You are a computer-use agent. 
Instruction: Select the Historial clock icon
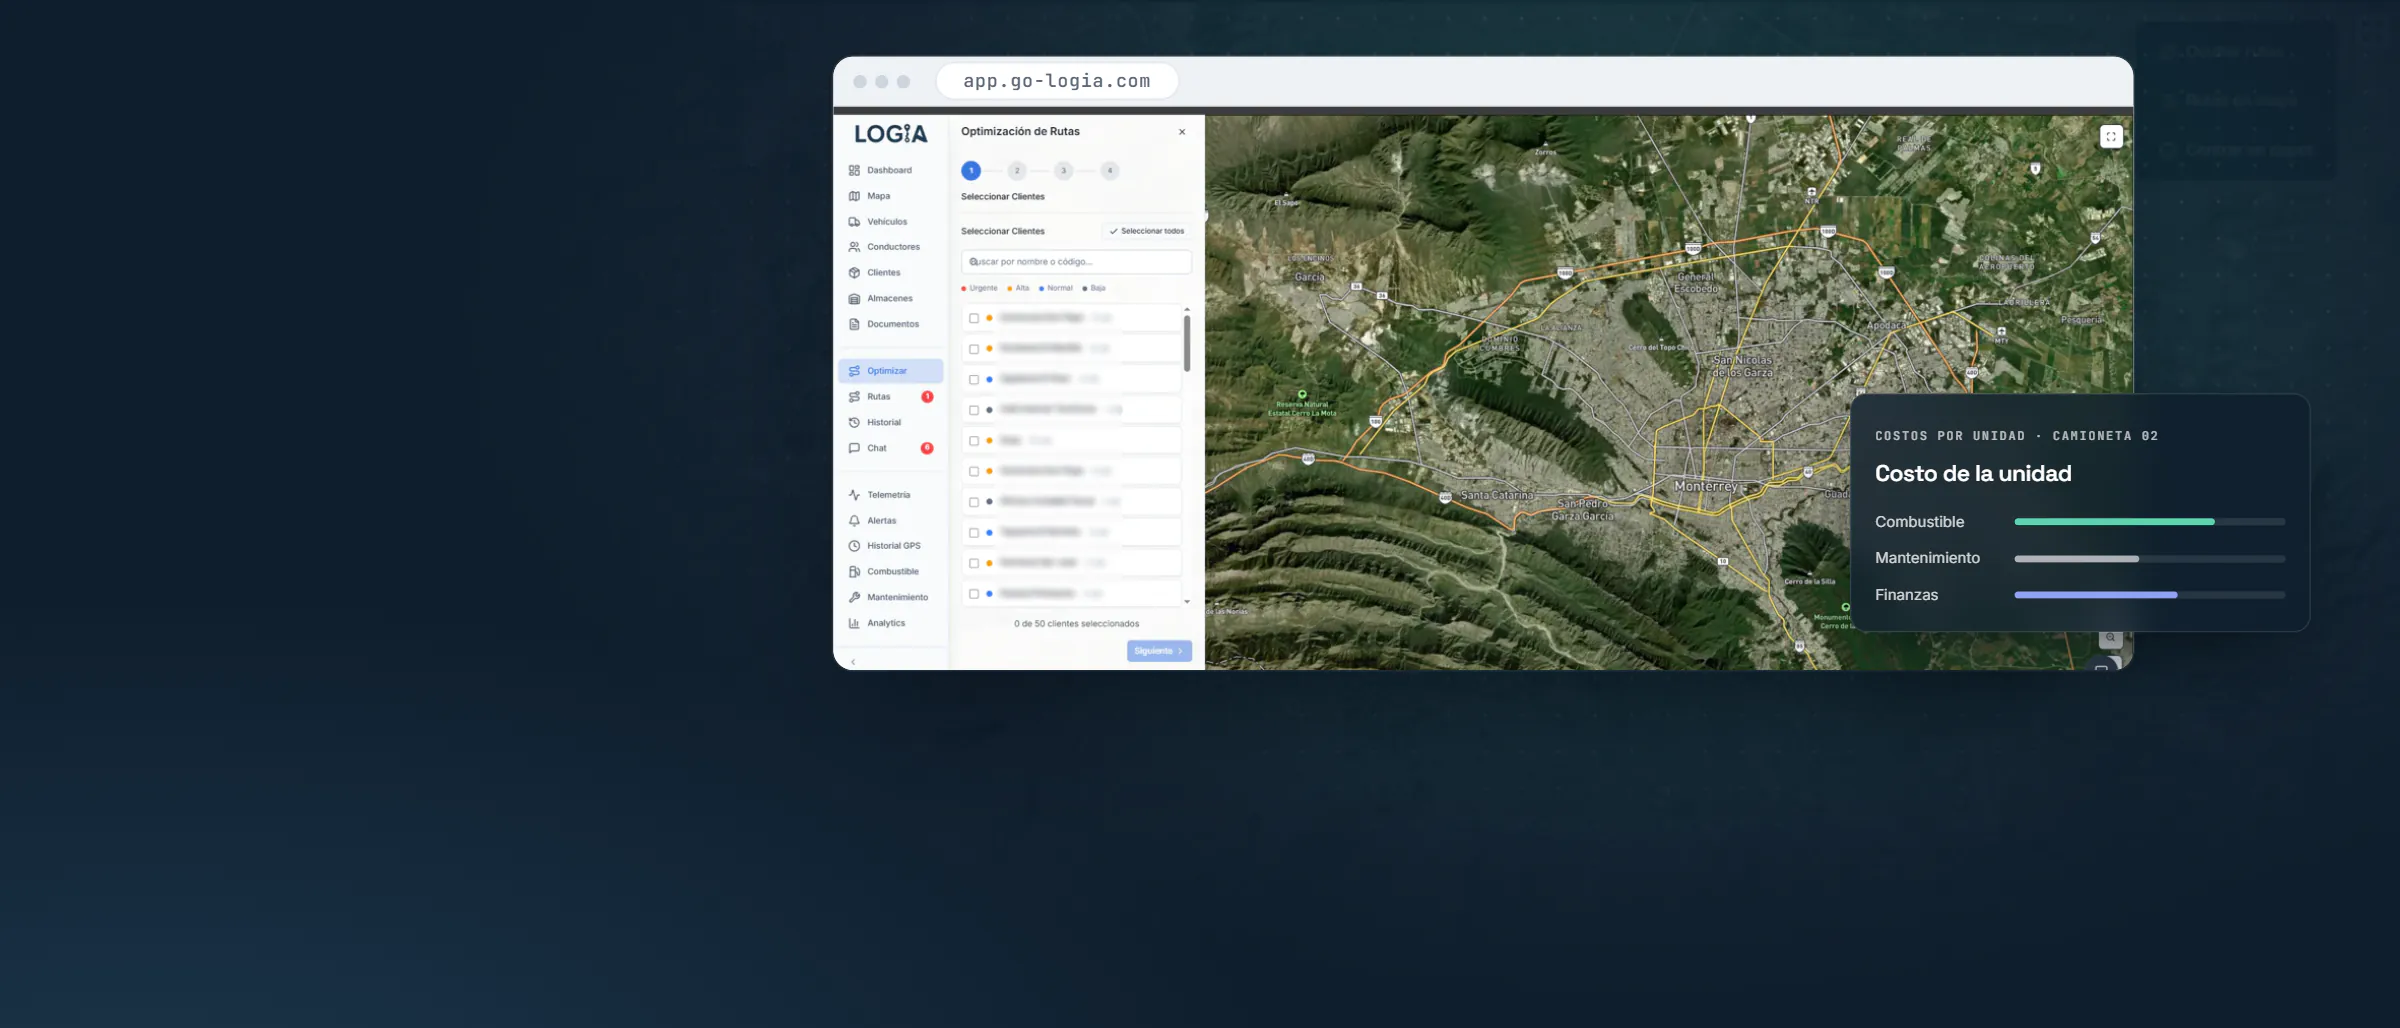[854, 423]
